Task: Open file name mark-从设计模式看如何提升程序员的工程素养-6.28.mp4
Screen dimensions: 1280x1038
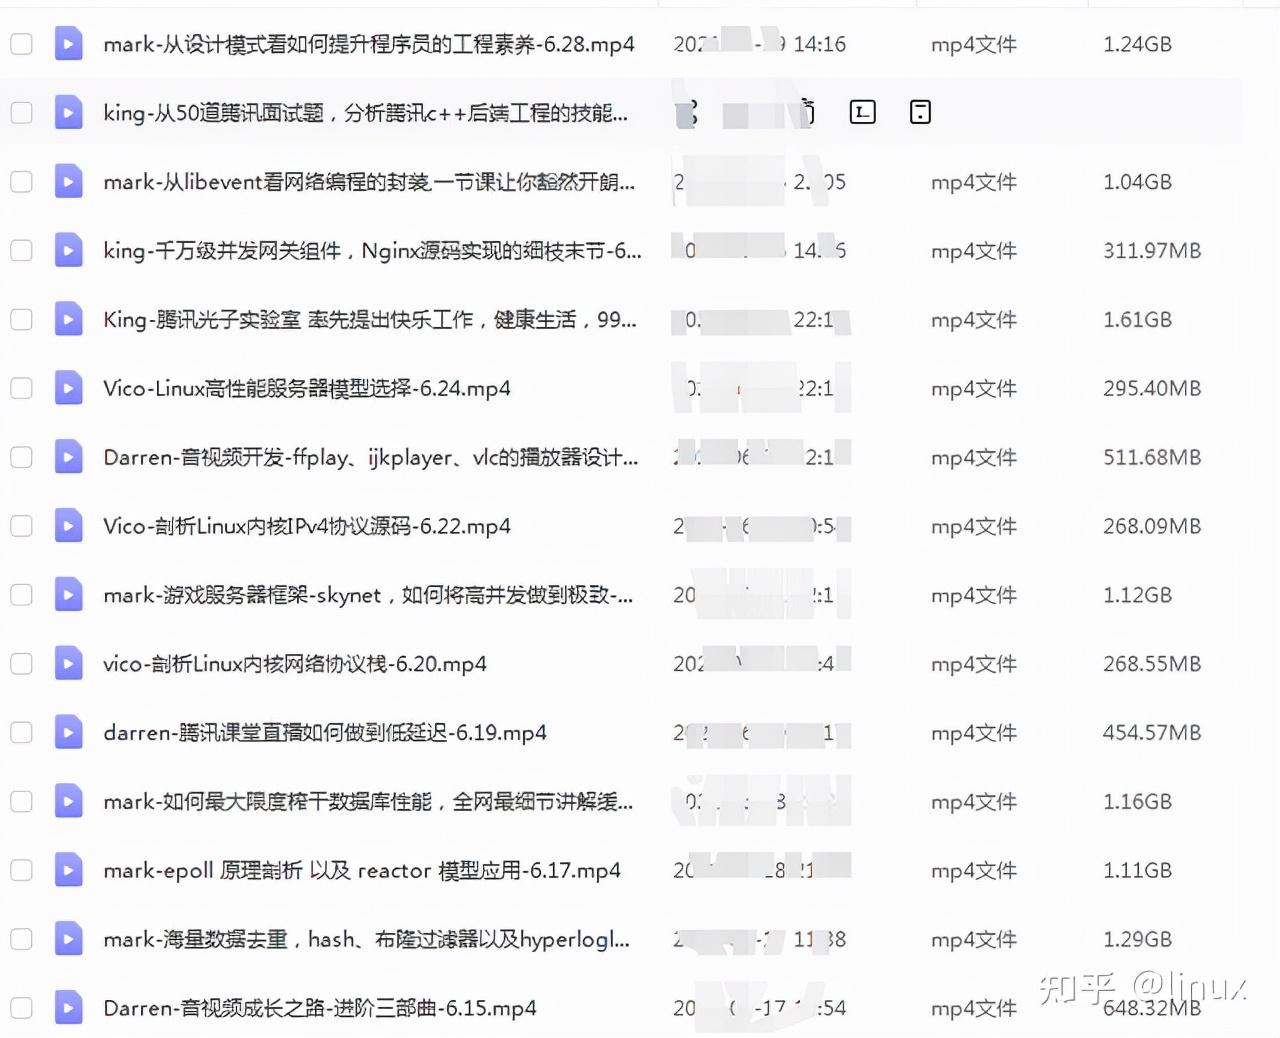Action: tap(369, 44)
